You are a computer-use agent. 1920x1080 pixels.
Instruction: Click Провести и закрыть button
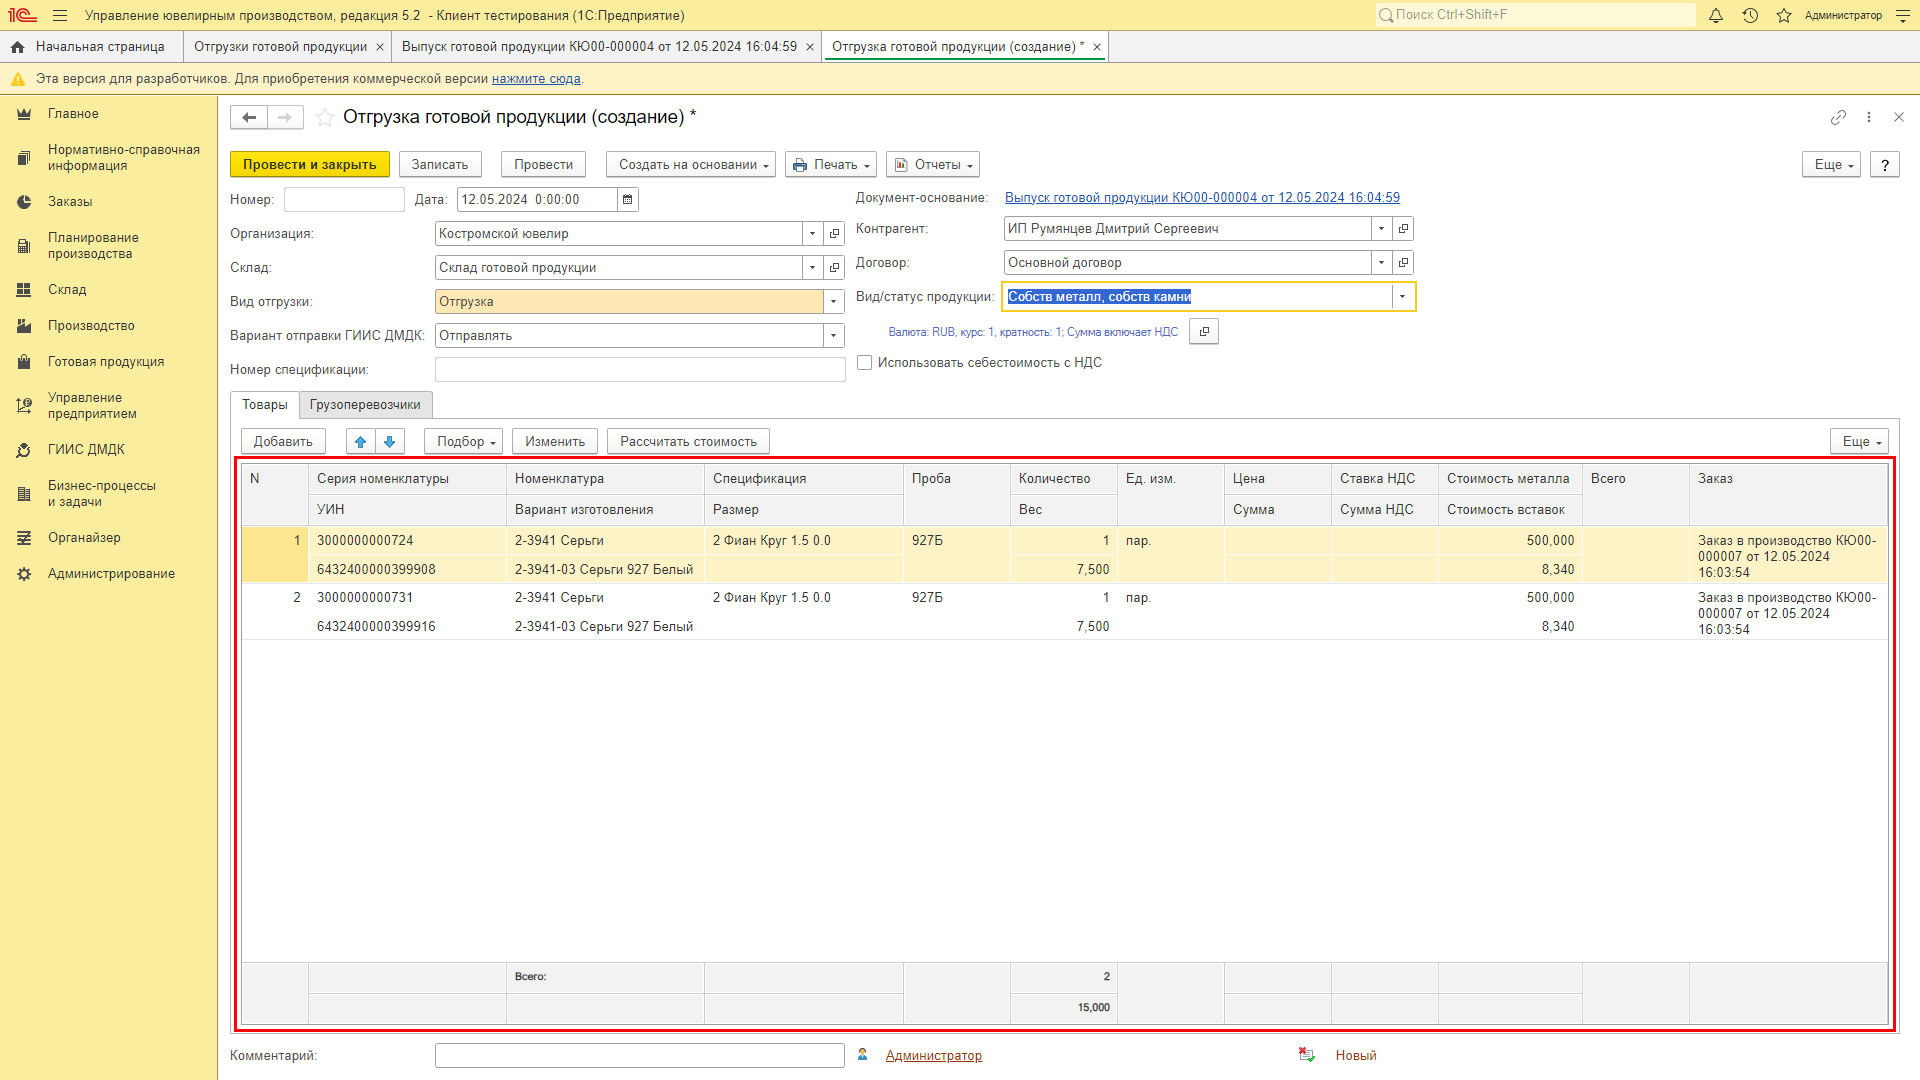pos(309,165)
